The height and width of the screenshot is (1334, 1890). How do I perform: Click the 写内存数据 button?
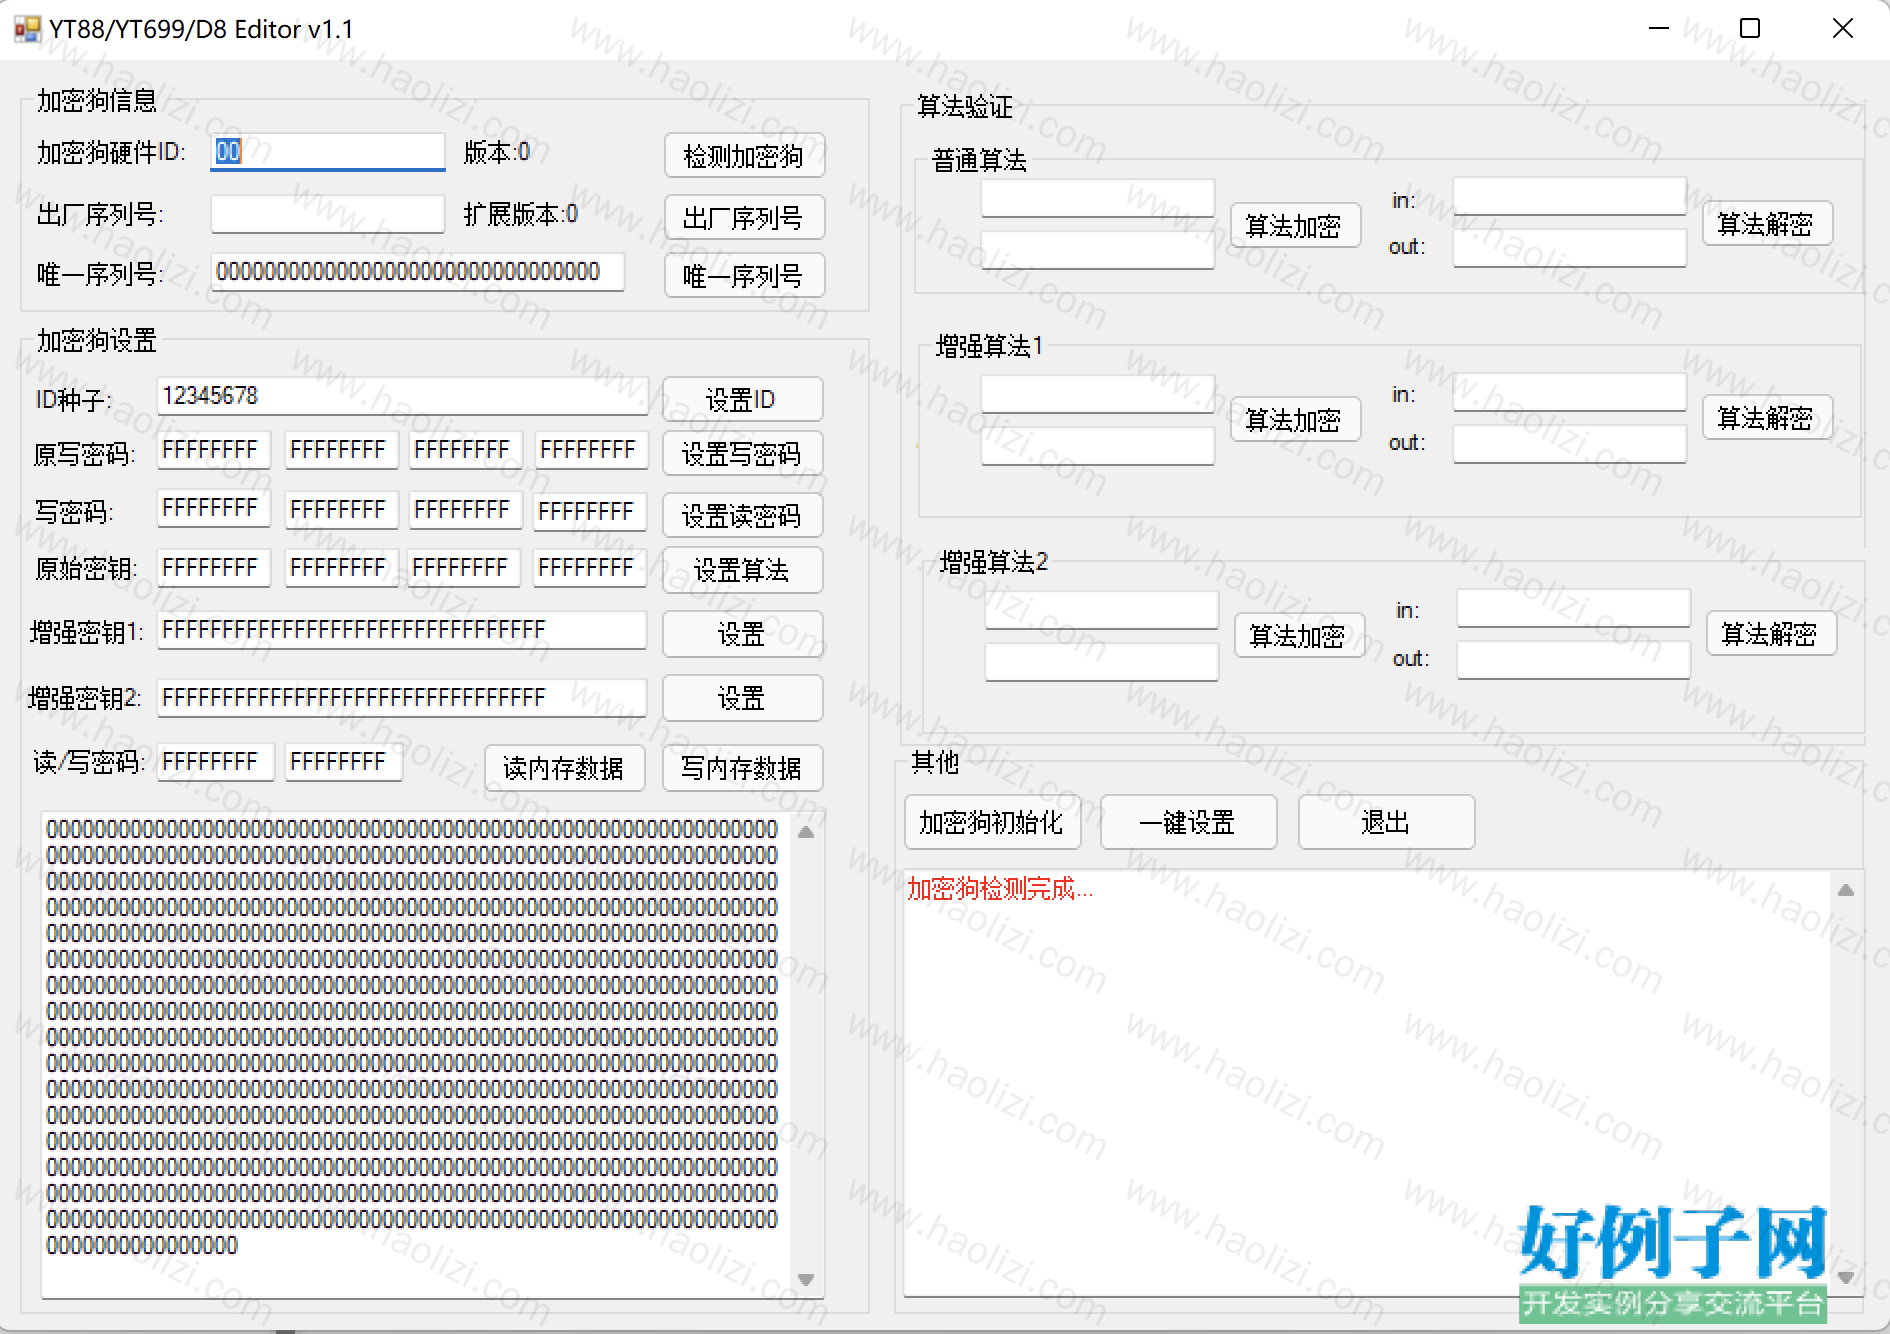[x=742, y=768]
